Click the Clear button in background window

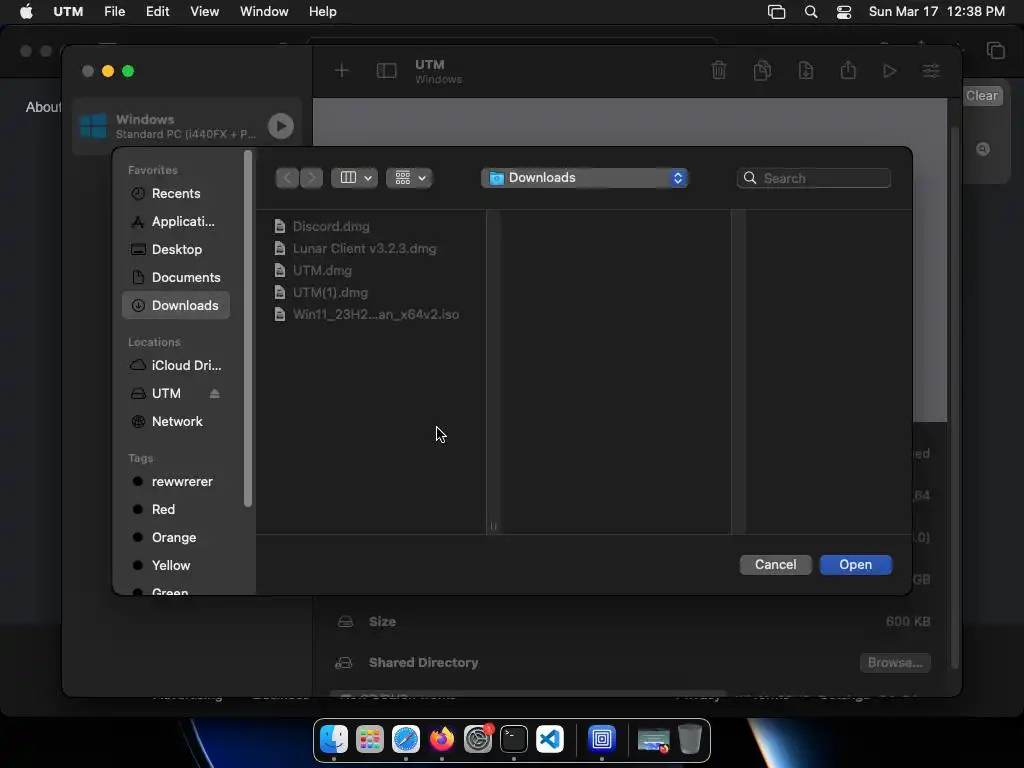[982, 96]
